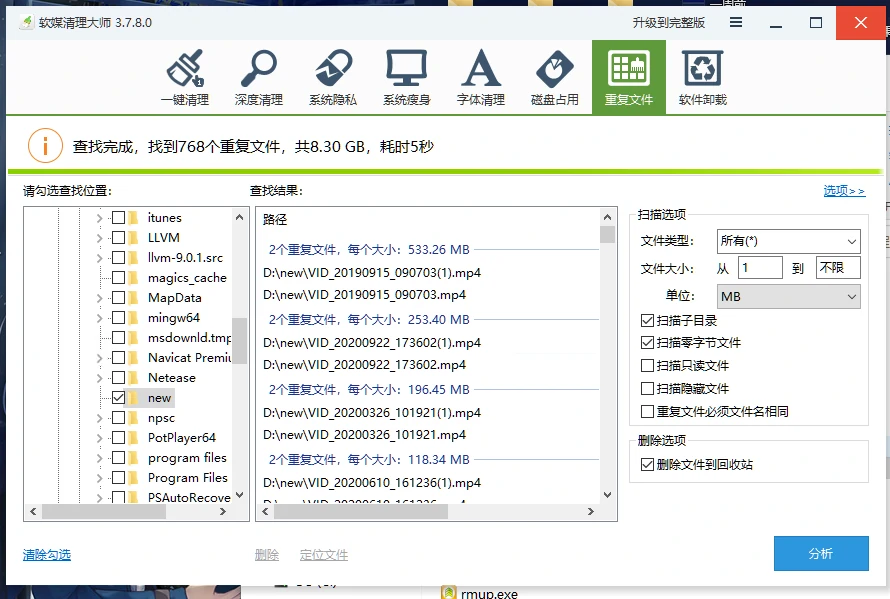Expand the LLVM folder tree node
This screenshot has width=890, height=599.
(x=99, y=238)
